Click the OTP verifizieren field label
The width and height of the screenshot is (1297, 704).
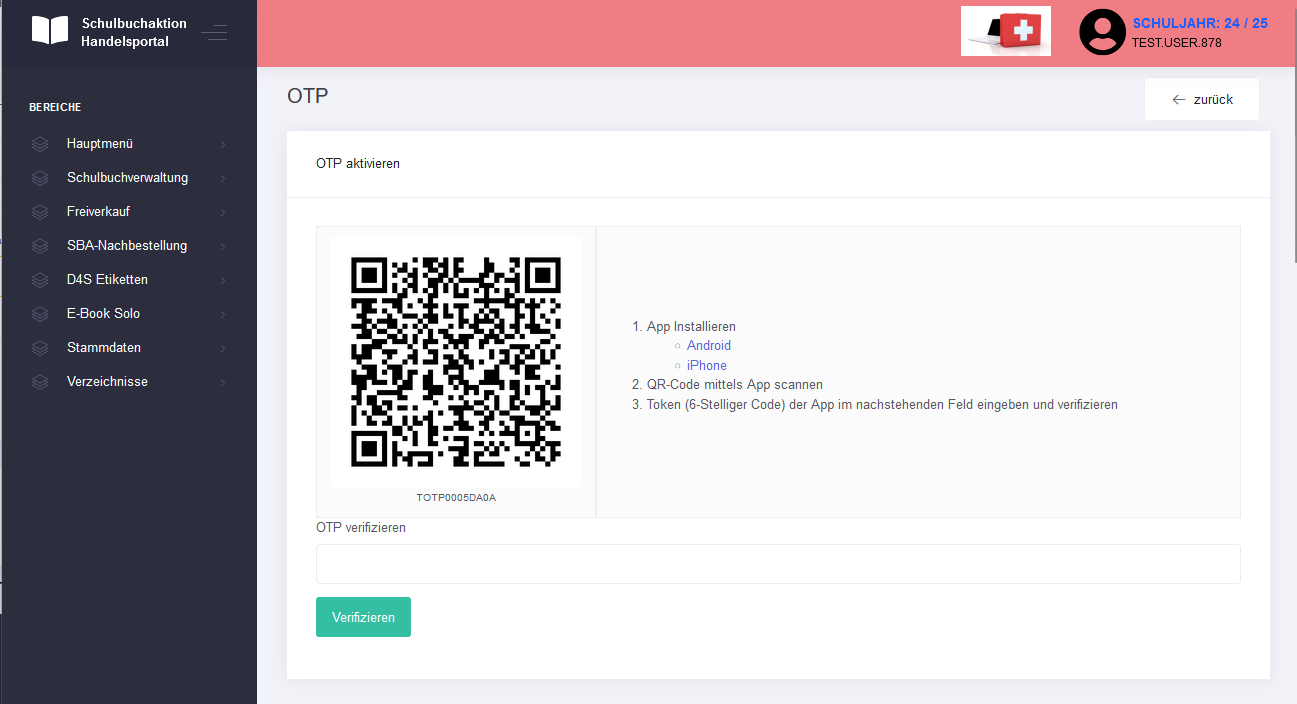click(361, 527)
